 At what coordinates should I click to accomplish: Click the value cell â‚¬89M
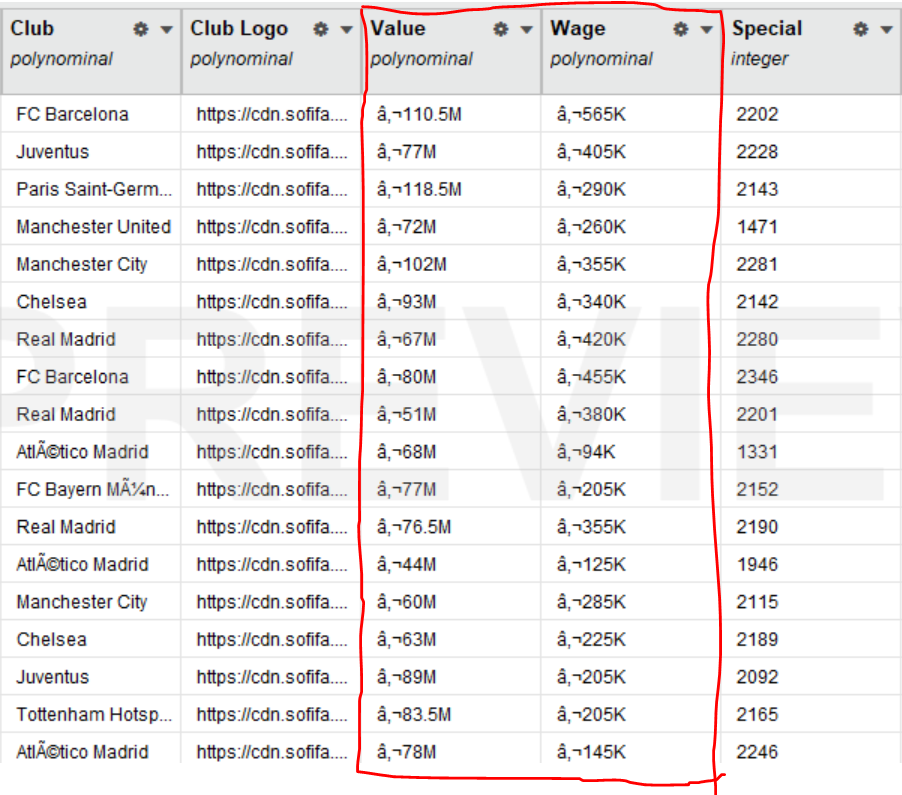pyautogui.click(x=407, y=677)
